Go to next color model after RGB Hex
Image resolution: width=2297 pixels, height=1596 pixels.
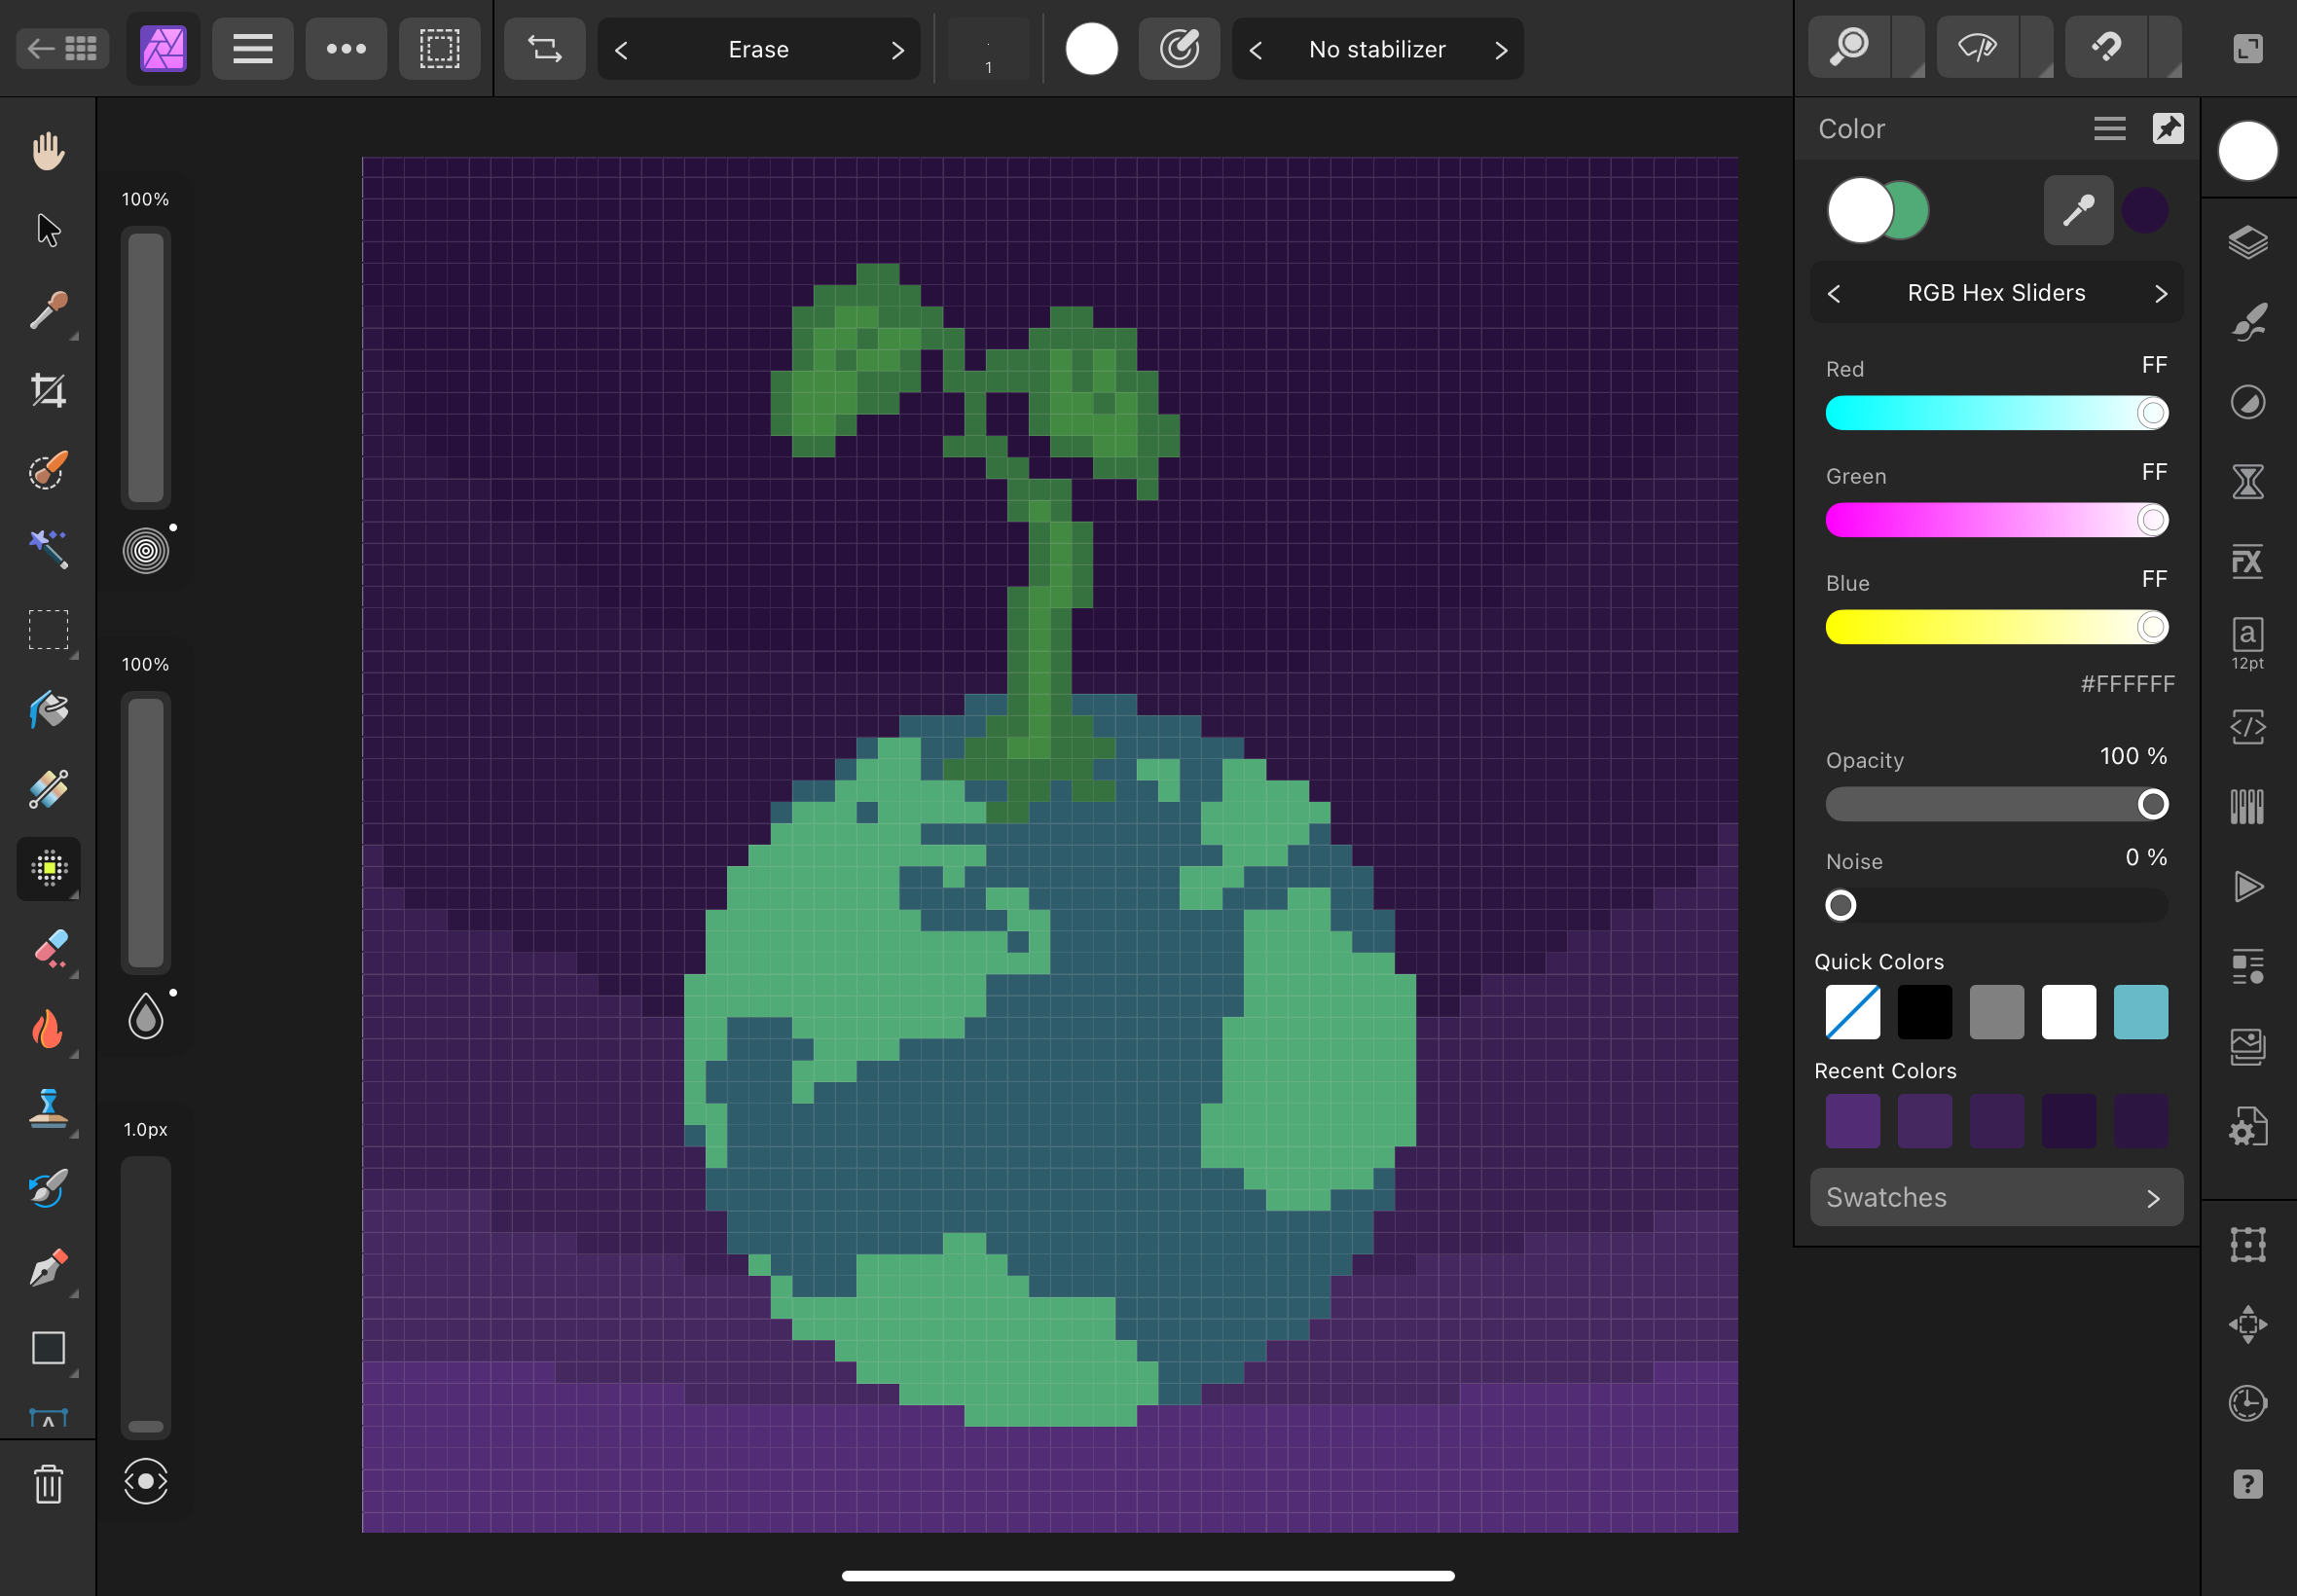click(2160, 294)
